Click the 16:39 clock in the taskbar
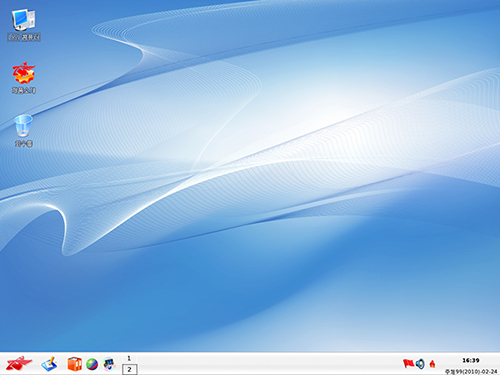500x375 pixels. pyautogui.click(x=471, y=360)
